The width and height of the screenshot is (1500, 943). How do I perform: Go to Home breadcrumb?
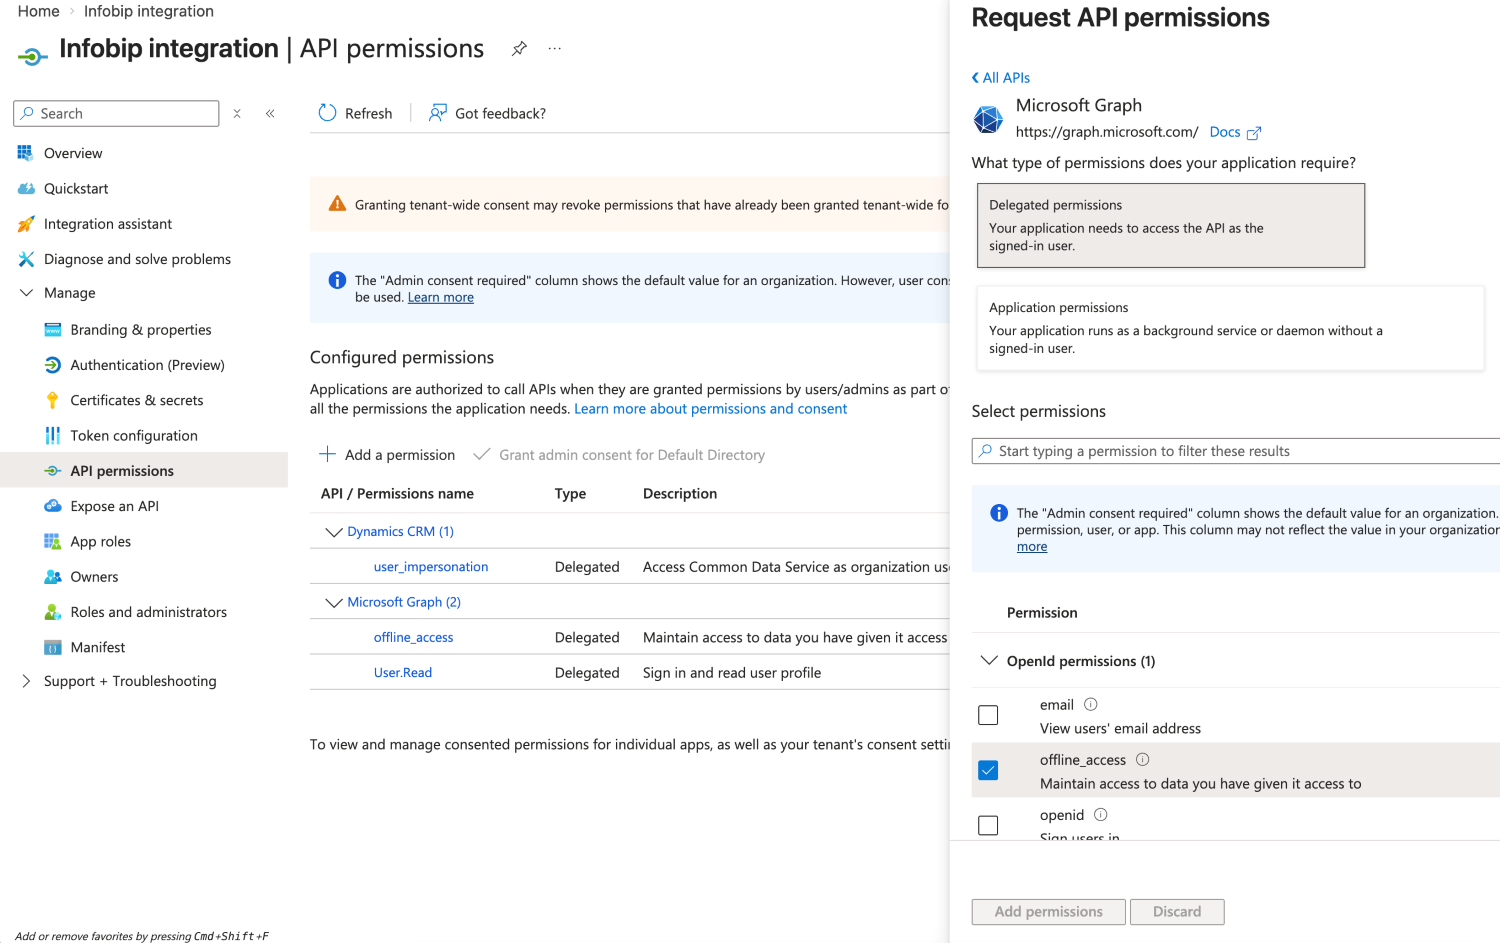(x=37, y=11)
